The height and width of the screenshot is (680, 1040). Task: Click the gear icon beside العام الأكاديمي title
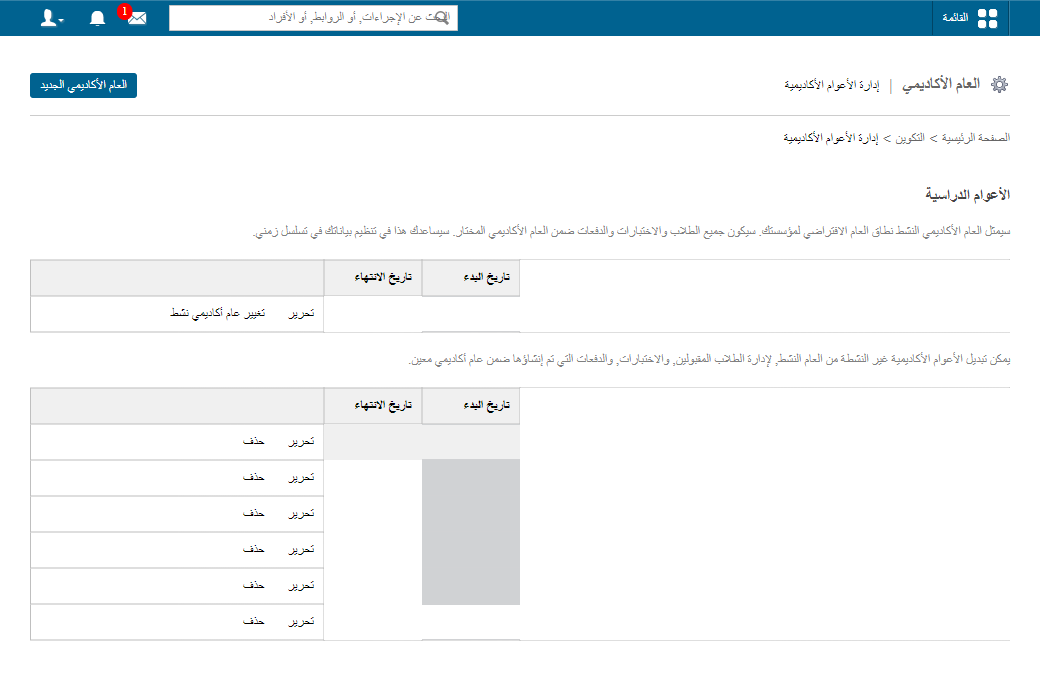999,84
